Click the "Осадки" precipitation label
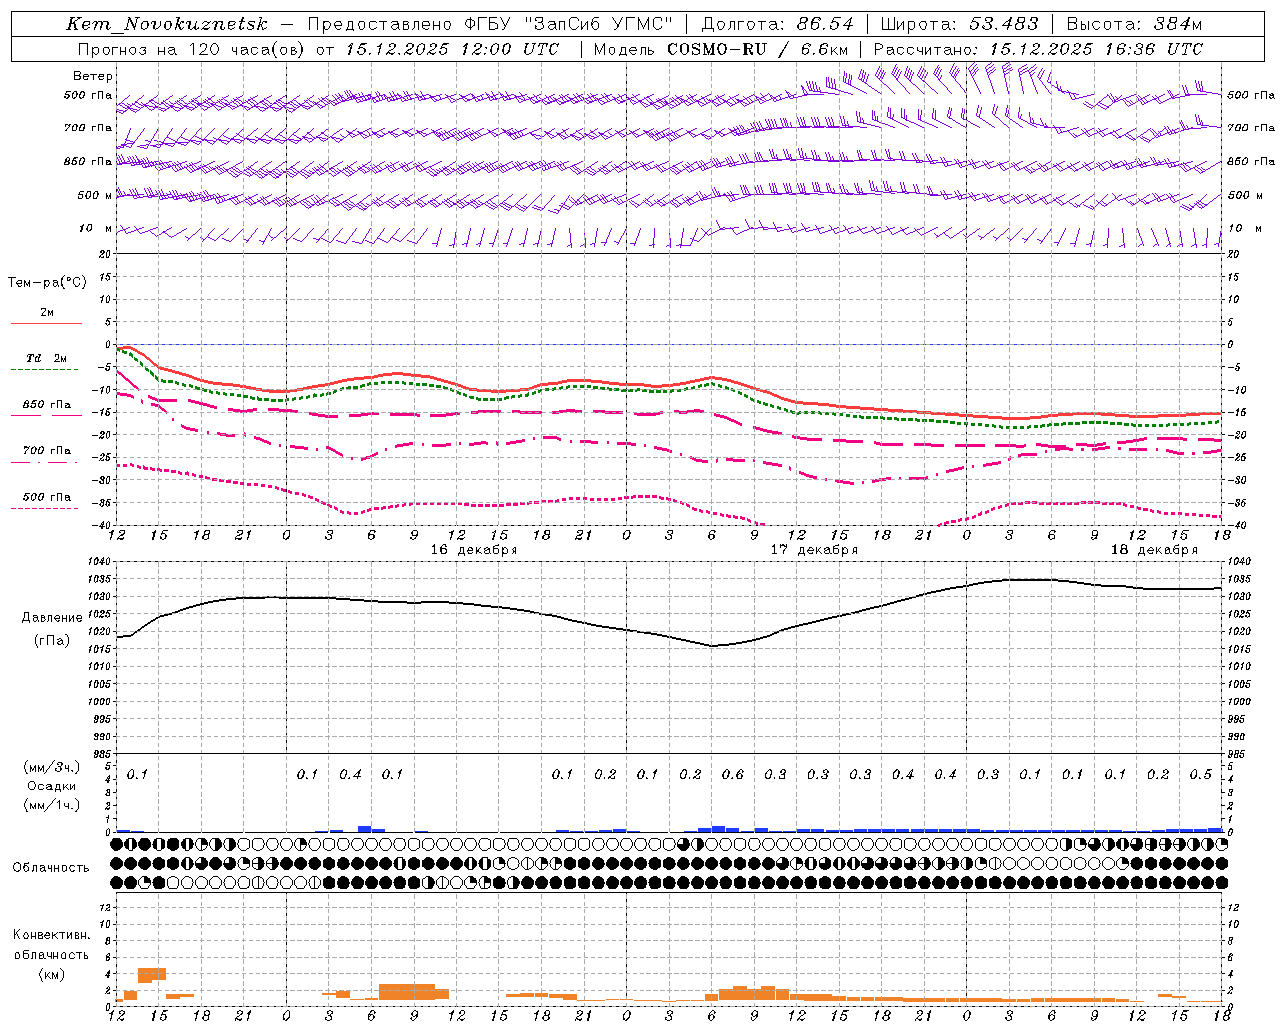 pyautogui.click(x=52, y=786)
